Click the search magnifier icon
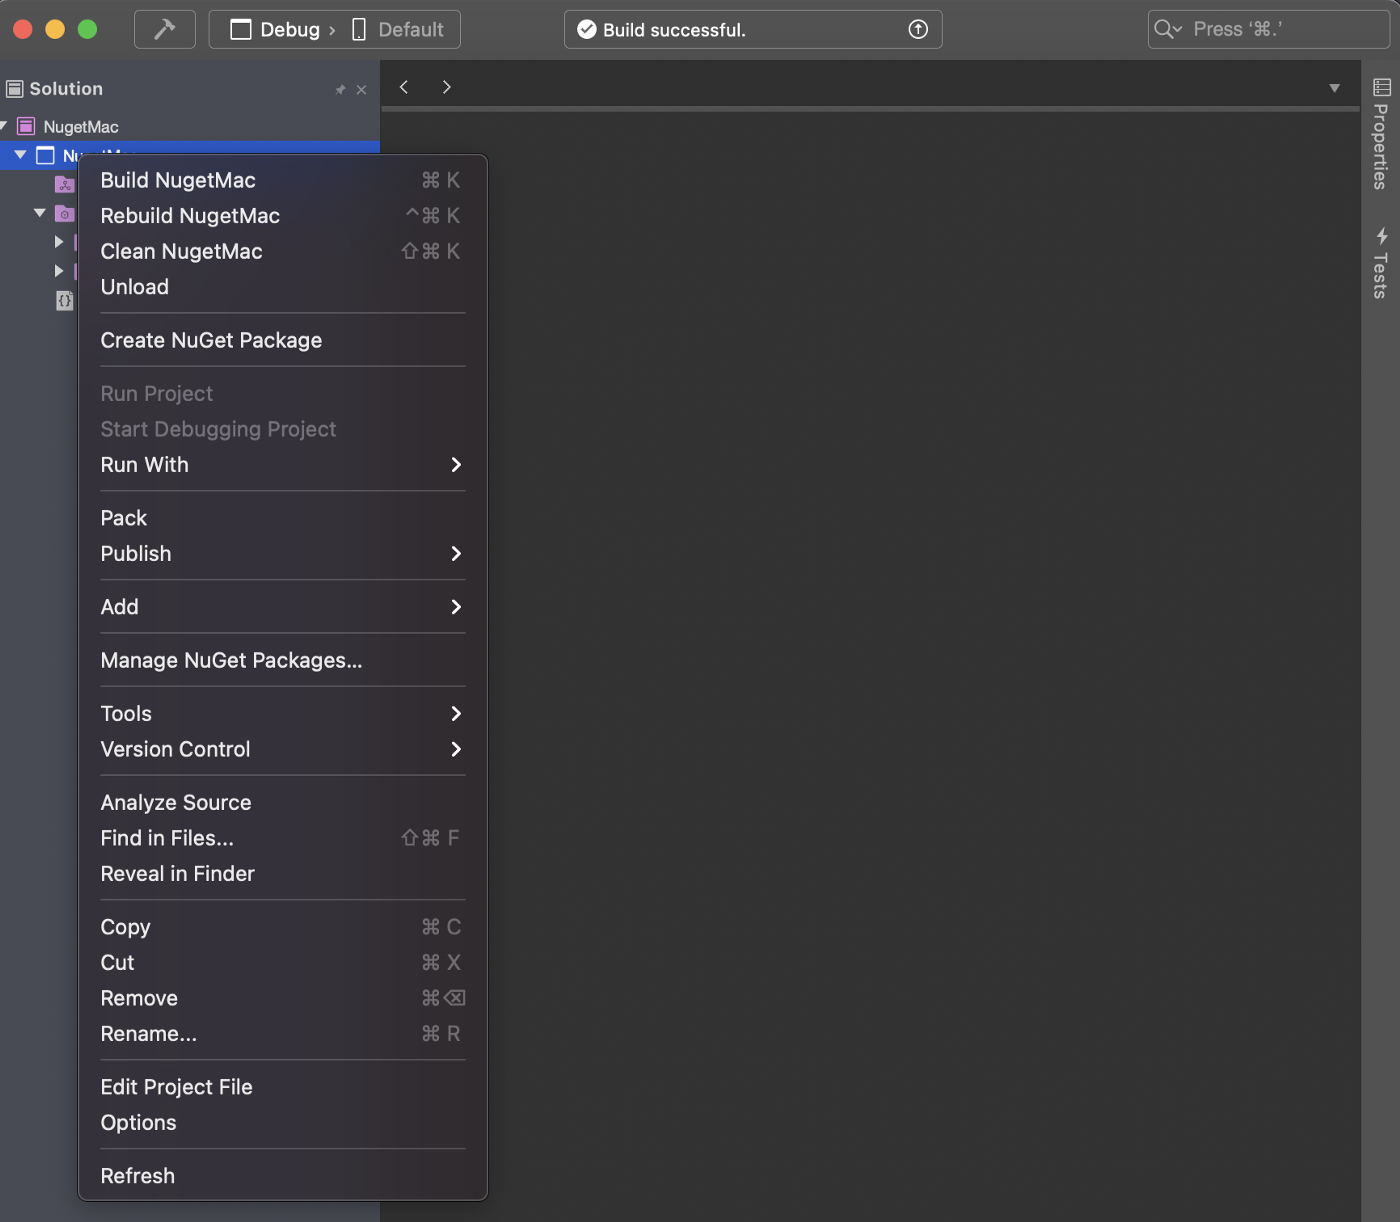The image size is (1400, 1222). [x=1166, y=29]
